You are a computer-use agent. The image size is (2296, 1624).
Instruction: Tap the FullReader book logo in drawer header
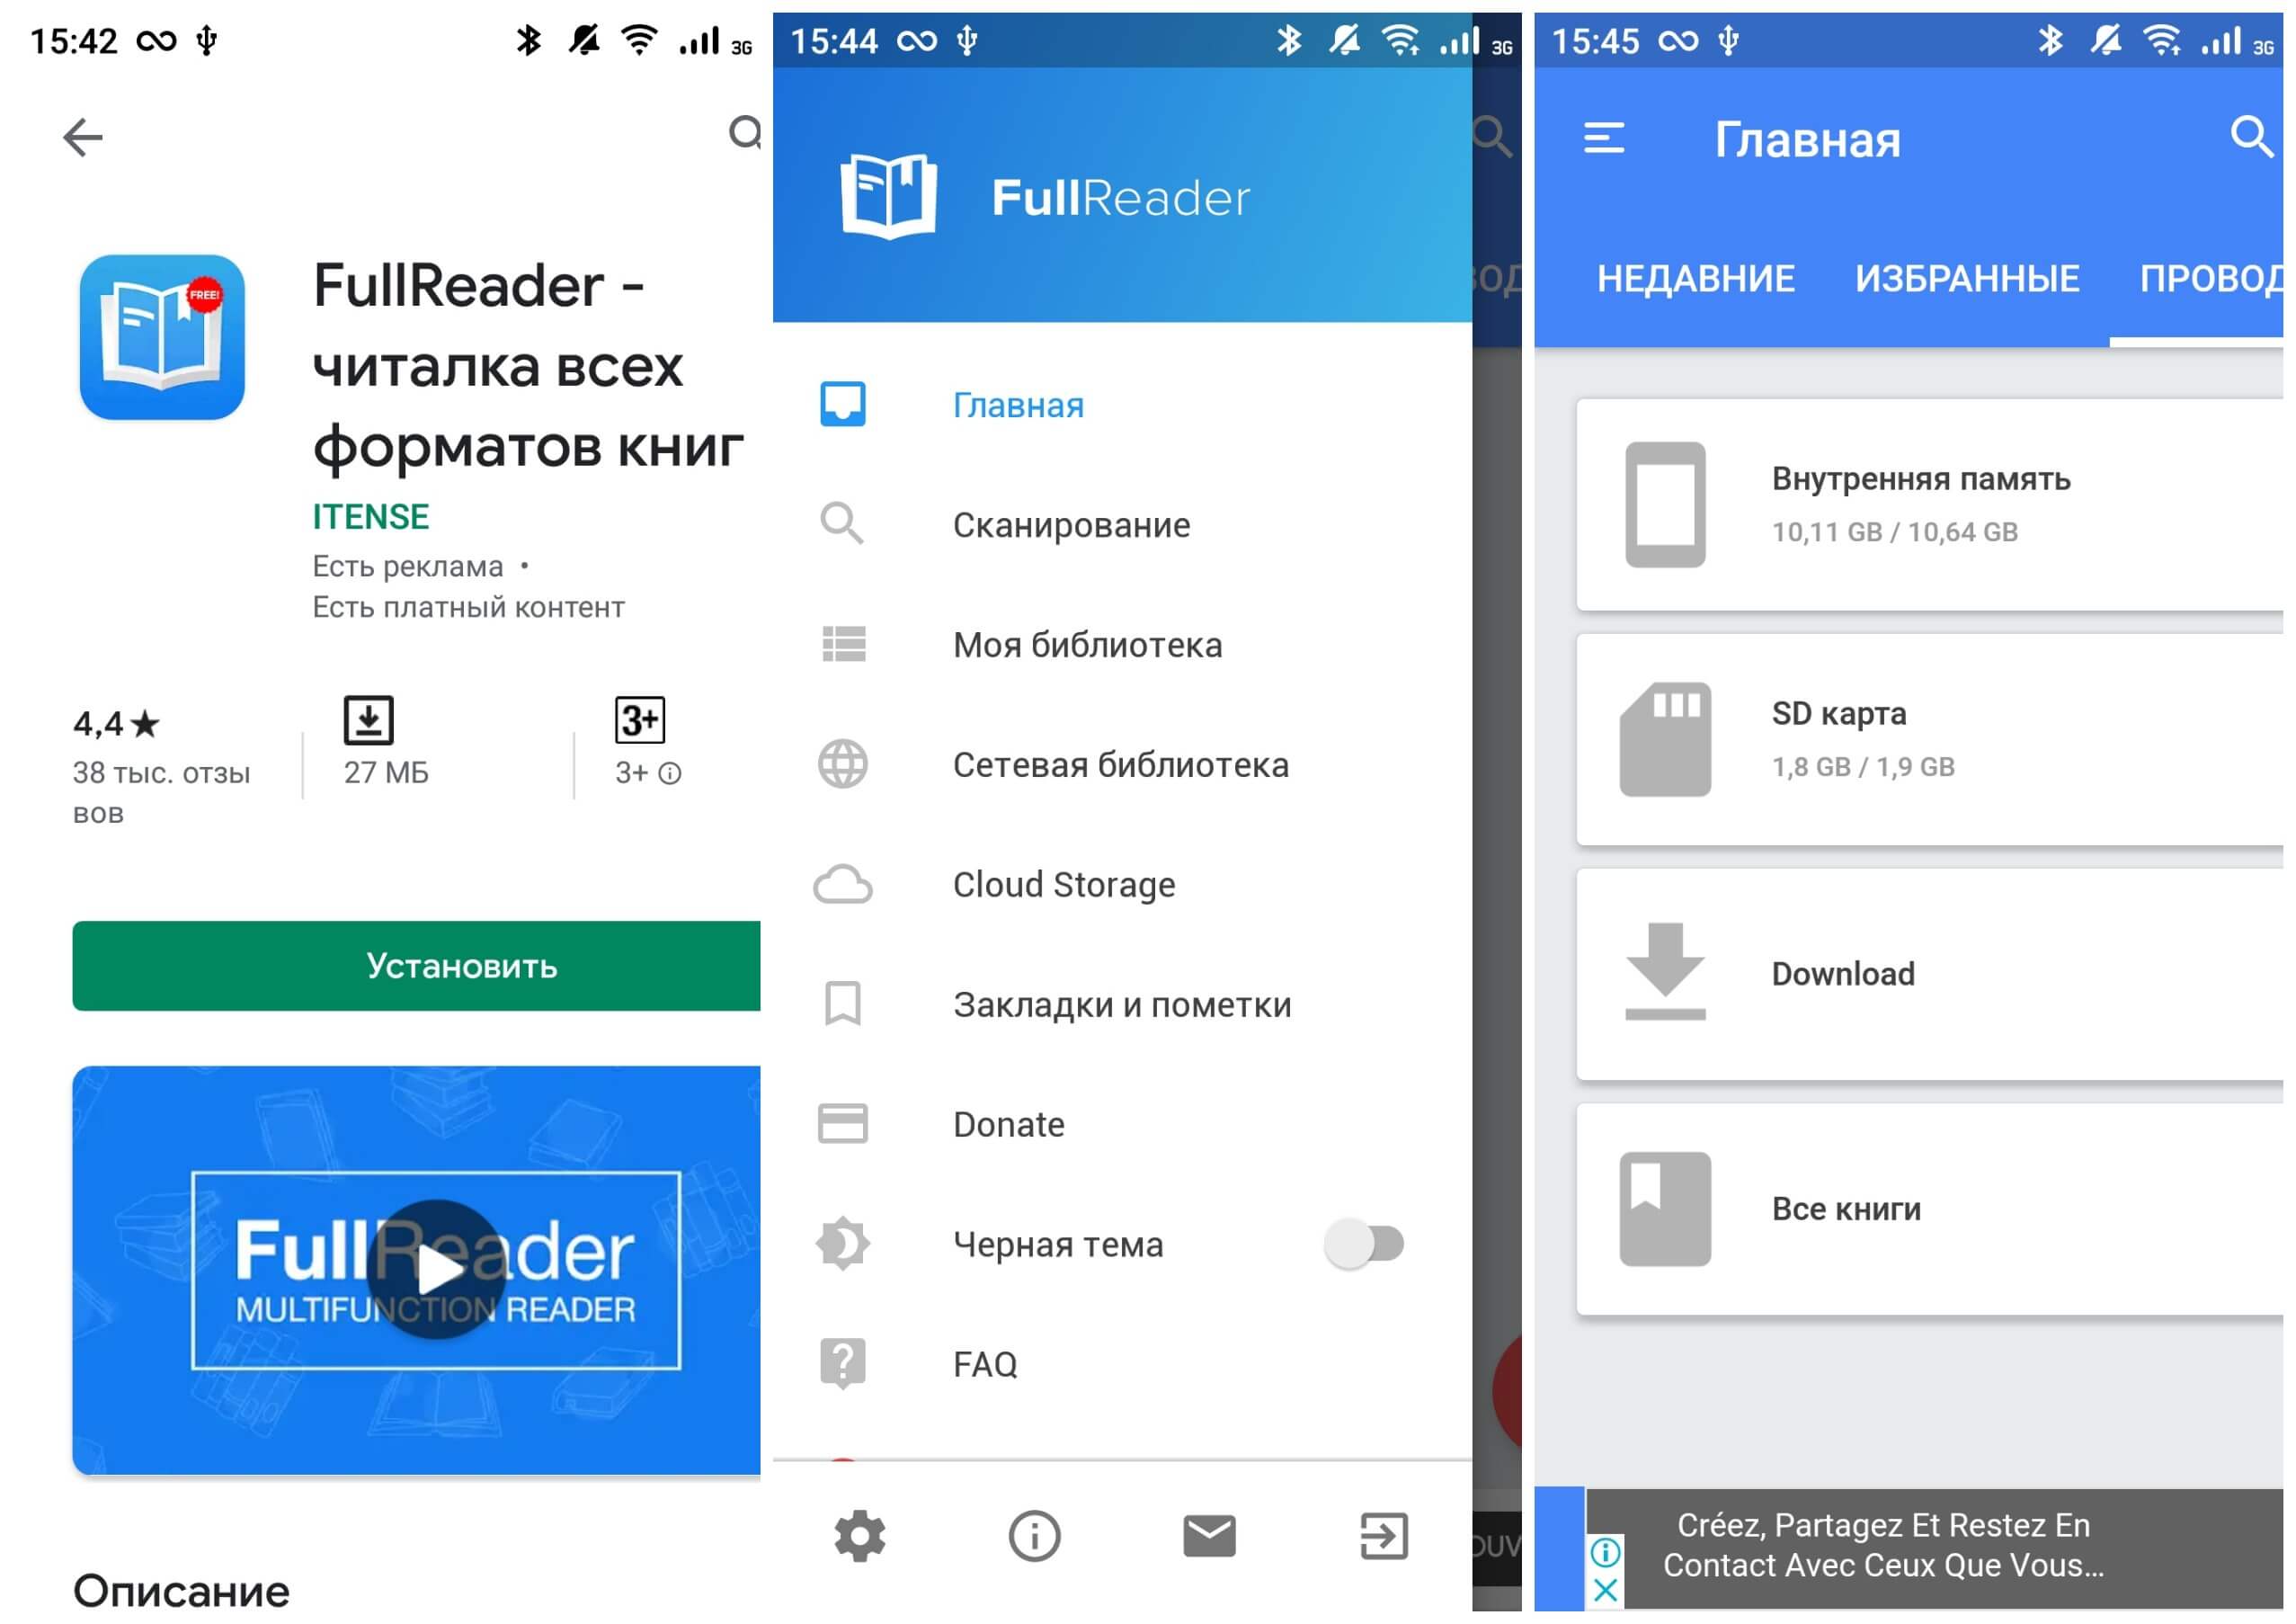pyautogui.click(x=889, y=196)
